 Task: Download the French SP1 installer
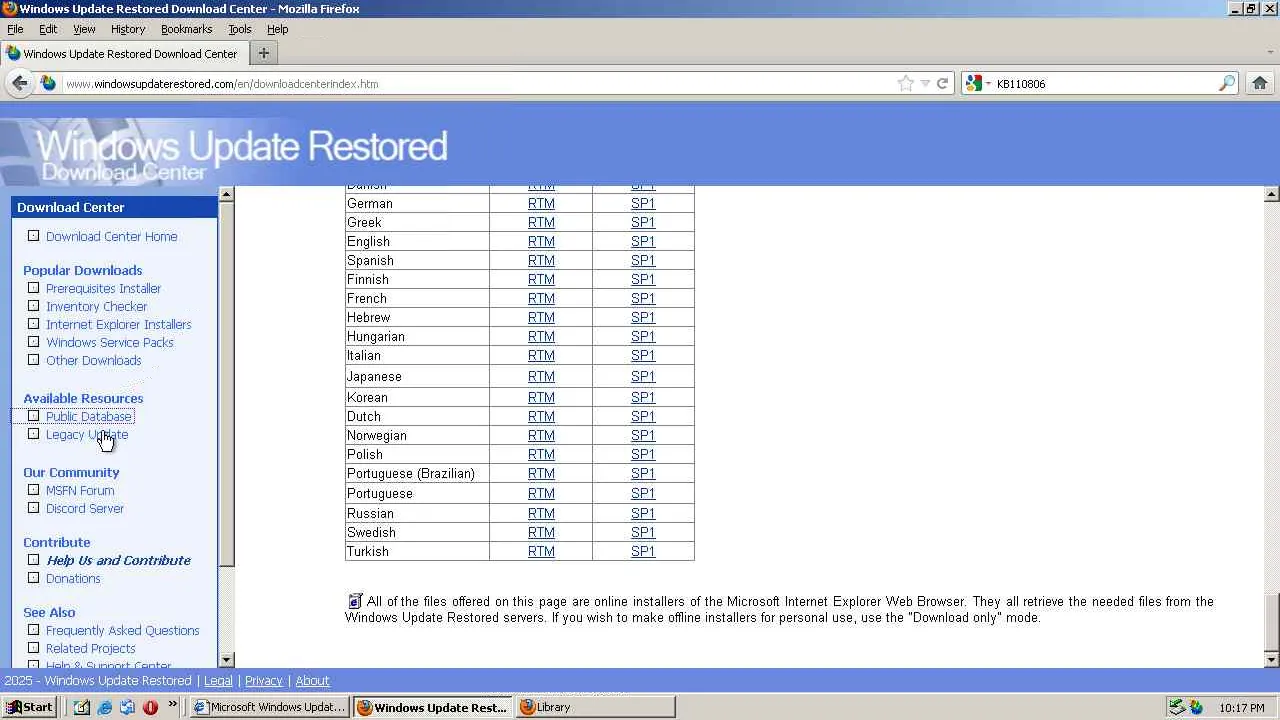coord(643,299)
